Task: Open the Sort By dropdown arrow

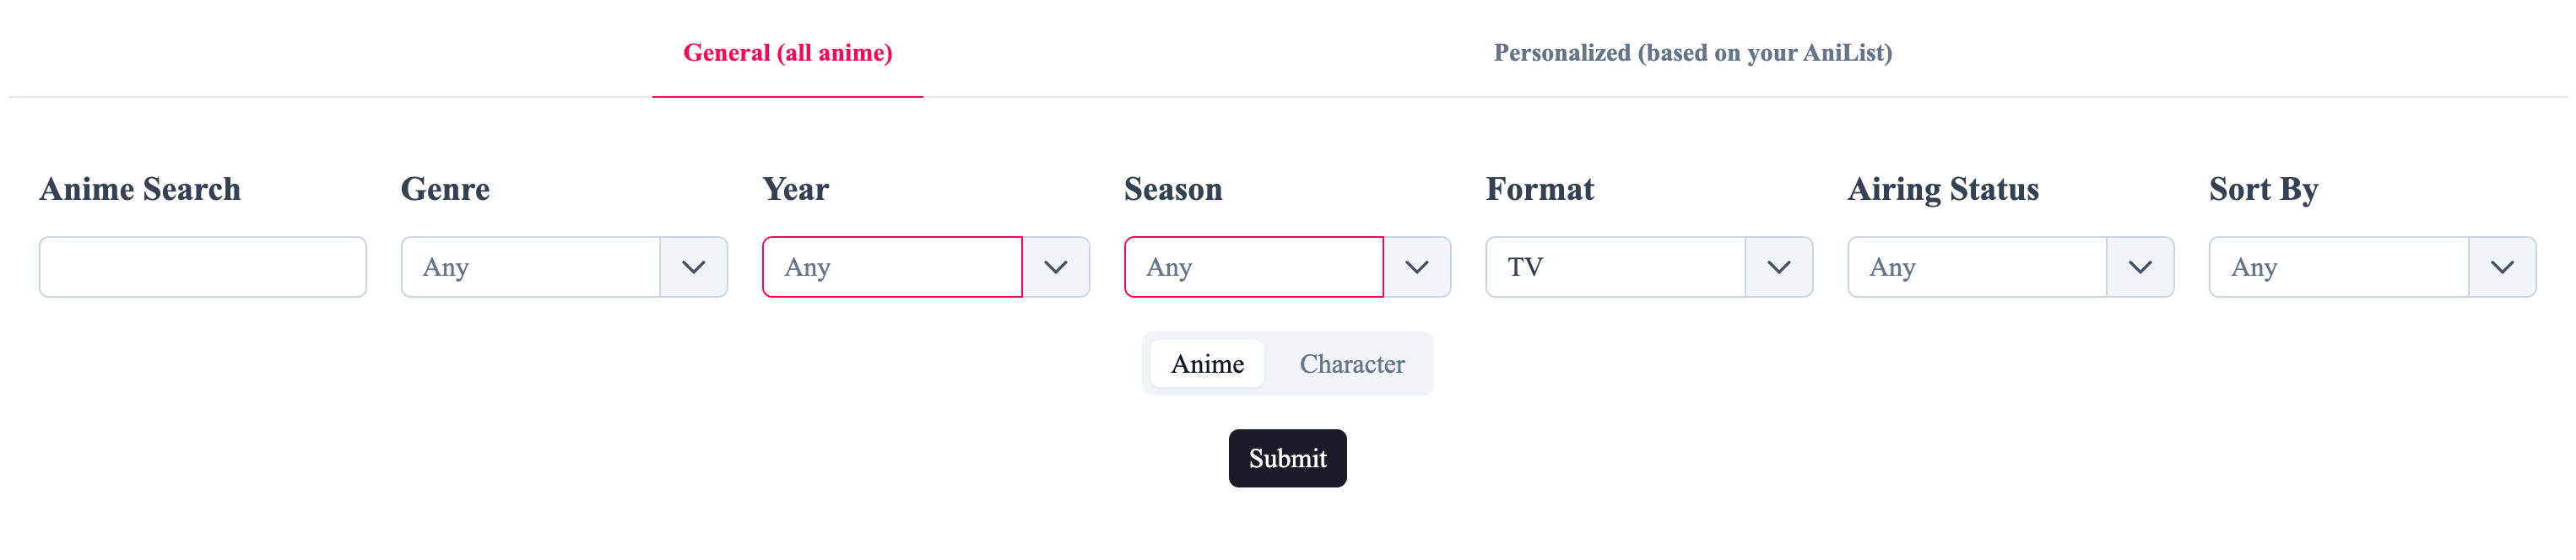Action: coord(2502,267)
